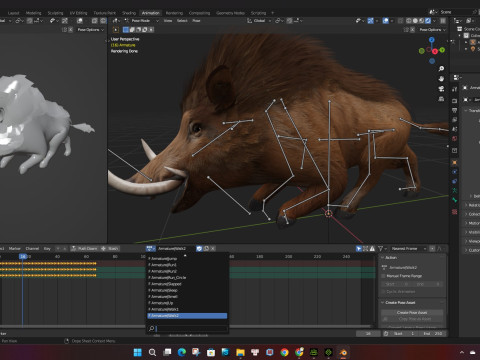Click the hand pan-view viewport icon
The height and width of the screenshot is (360, 480).
coord(441,79)
